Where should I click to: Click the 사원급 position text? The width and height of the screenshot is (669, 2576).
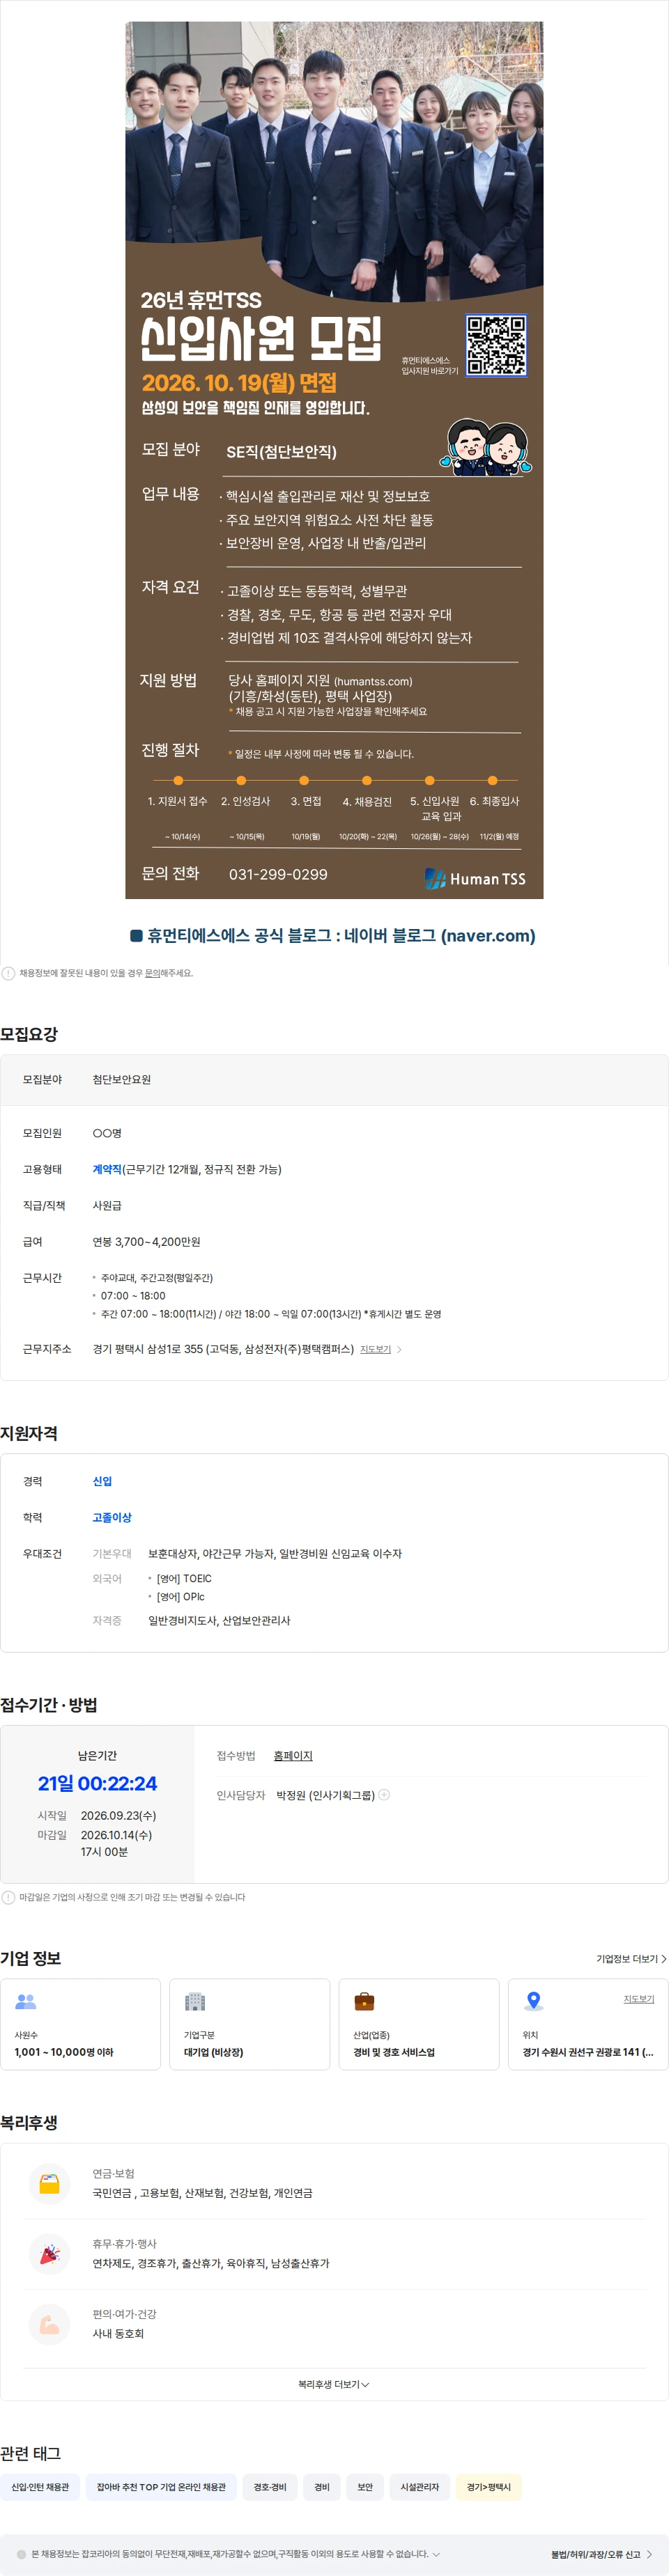point(107,1206)
